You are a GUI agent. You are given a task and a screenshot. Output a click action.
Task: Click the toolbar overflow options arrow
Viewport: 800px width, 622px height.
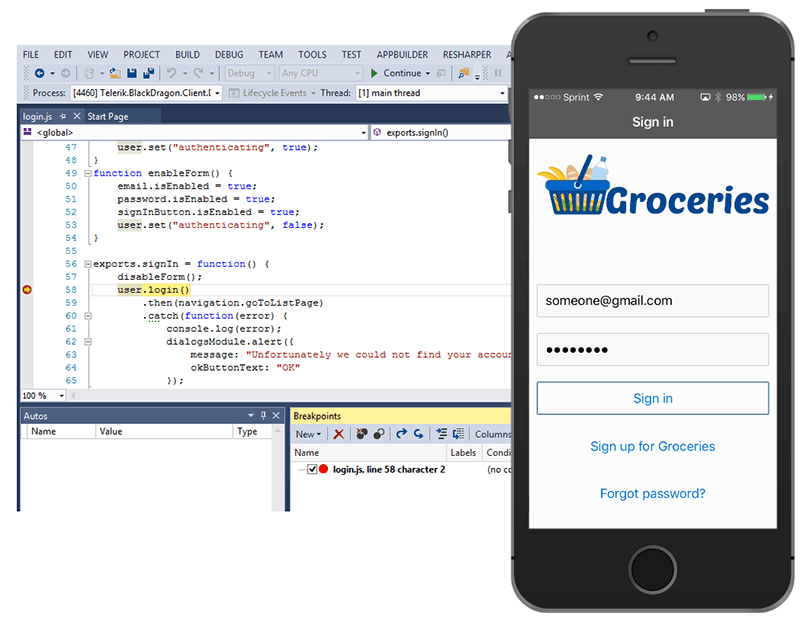[x=478, y=77]
